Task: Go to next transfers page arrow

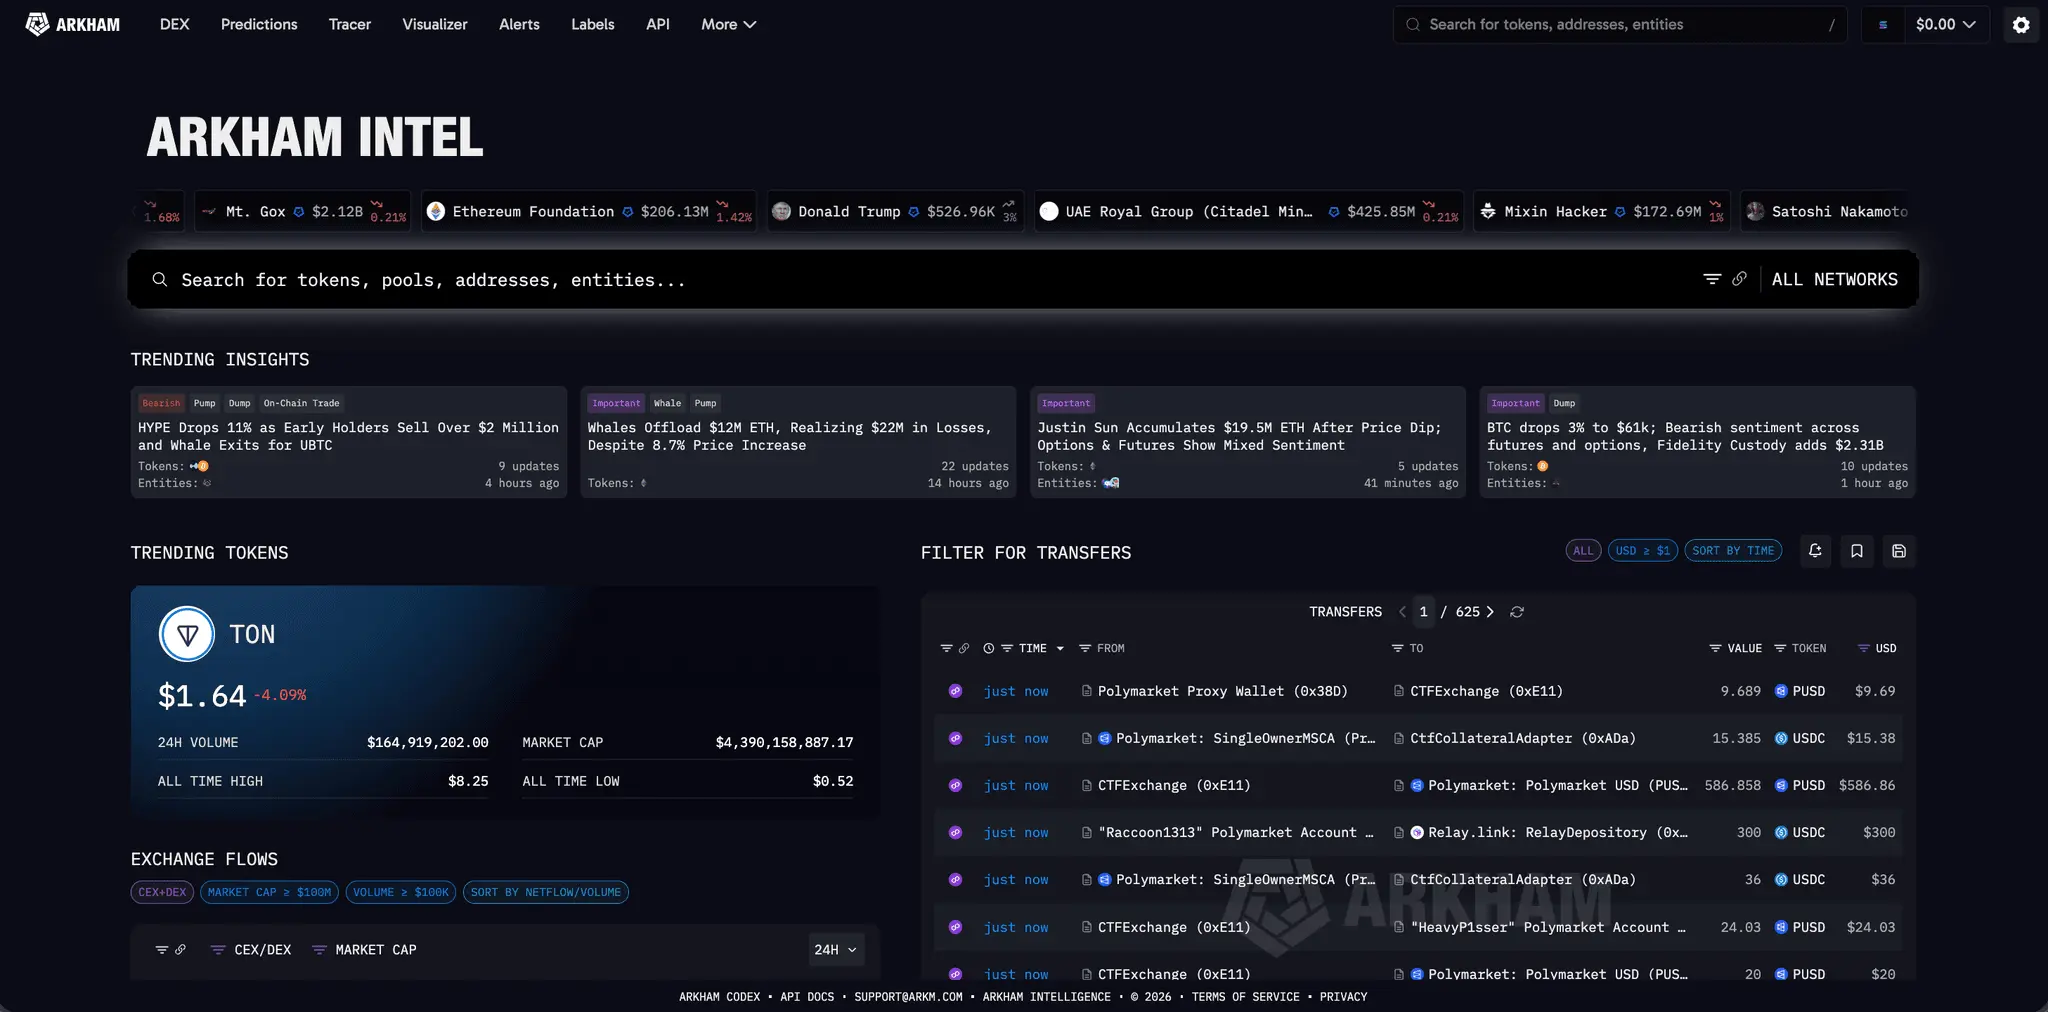Action: (x=1490, y=612)
